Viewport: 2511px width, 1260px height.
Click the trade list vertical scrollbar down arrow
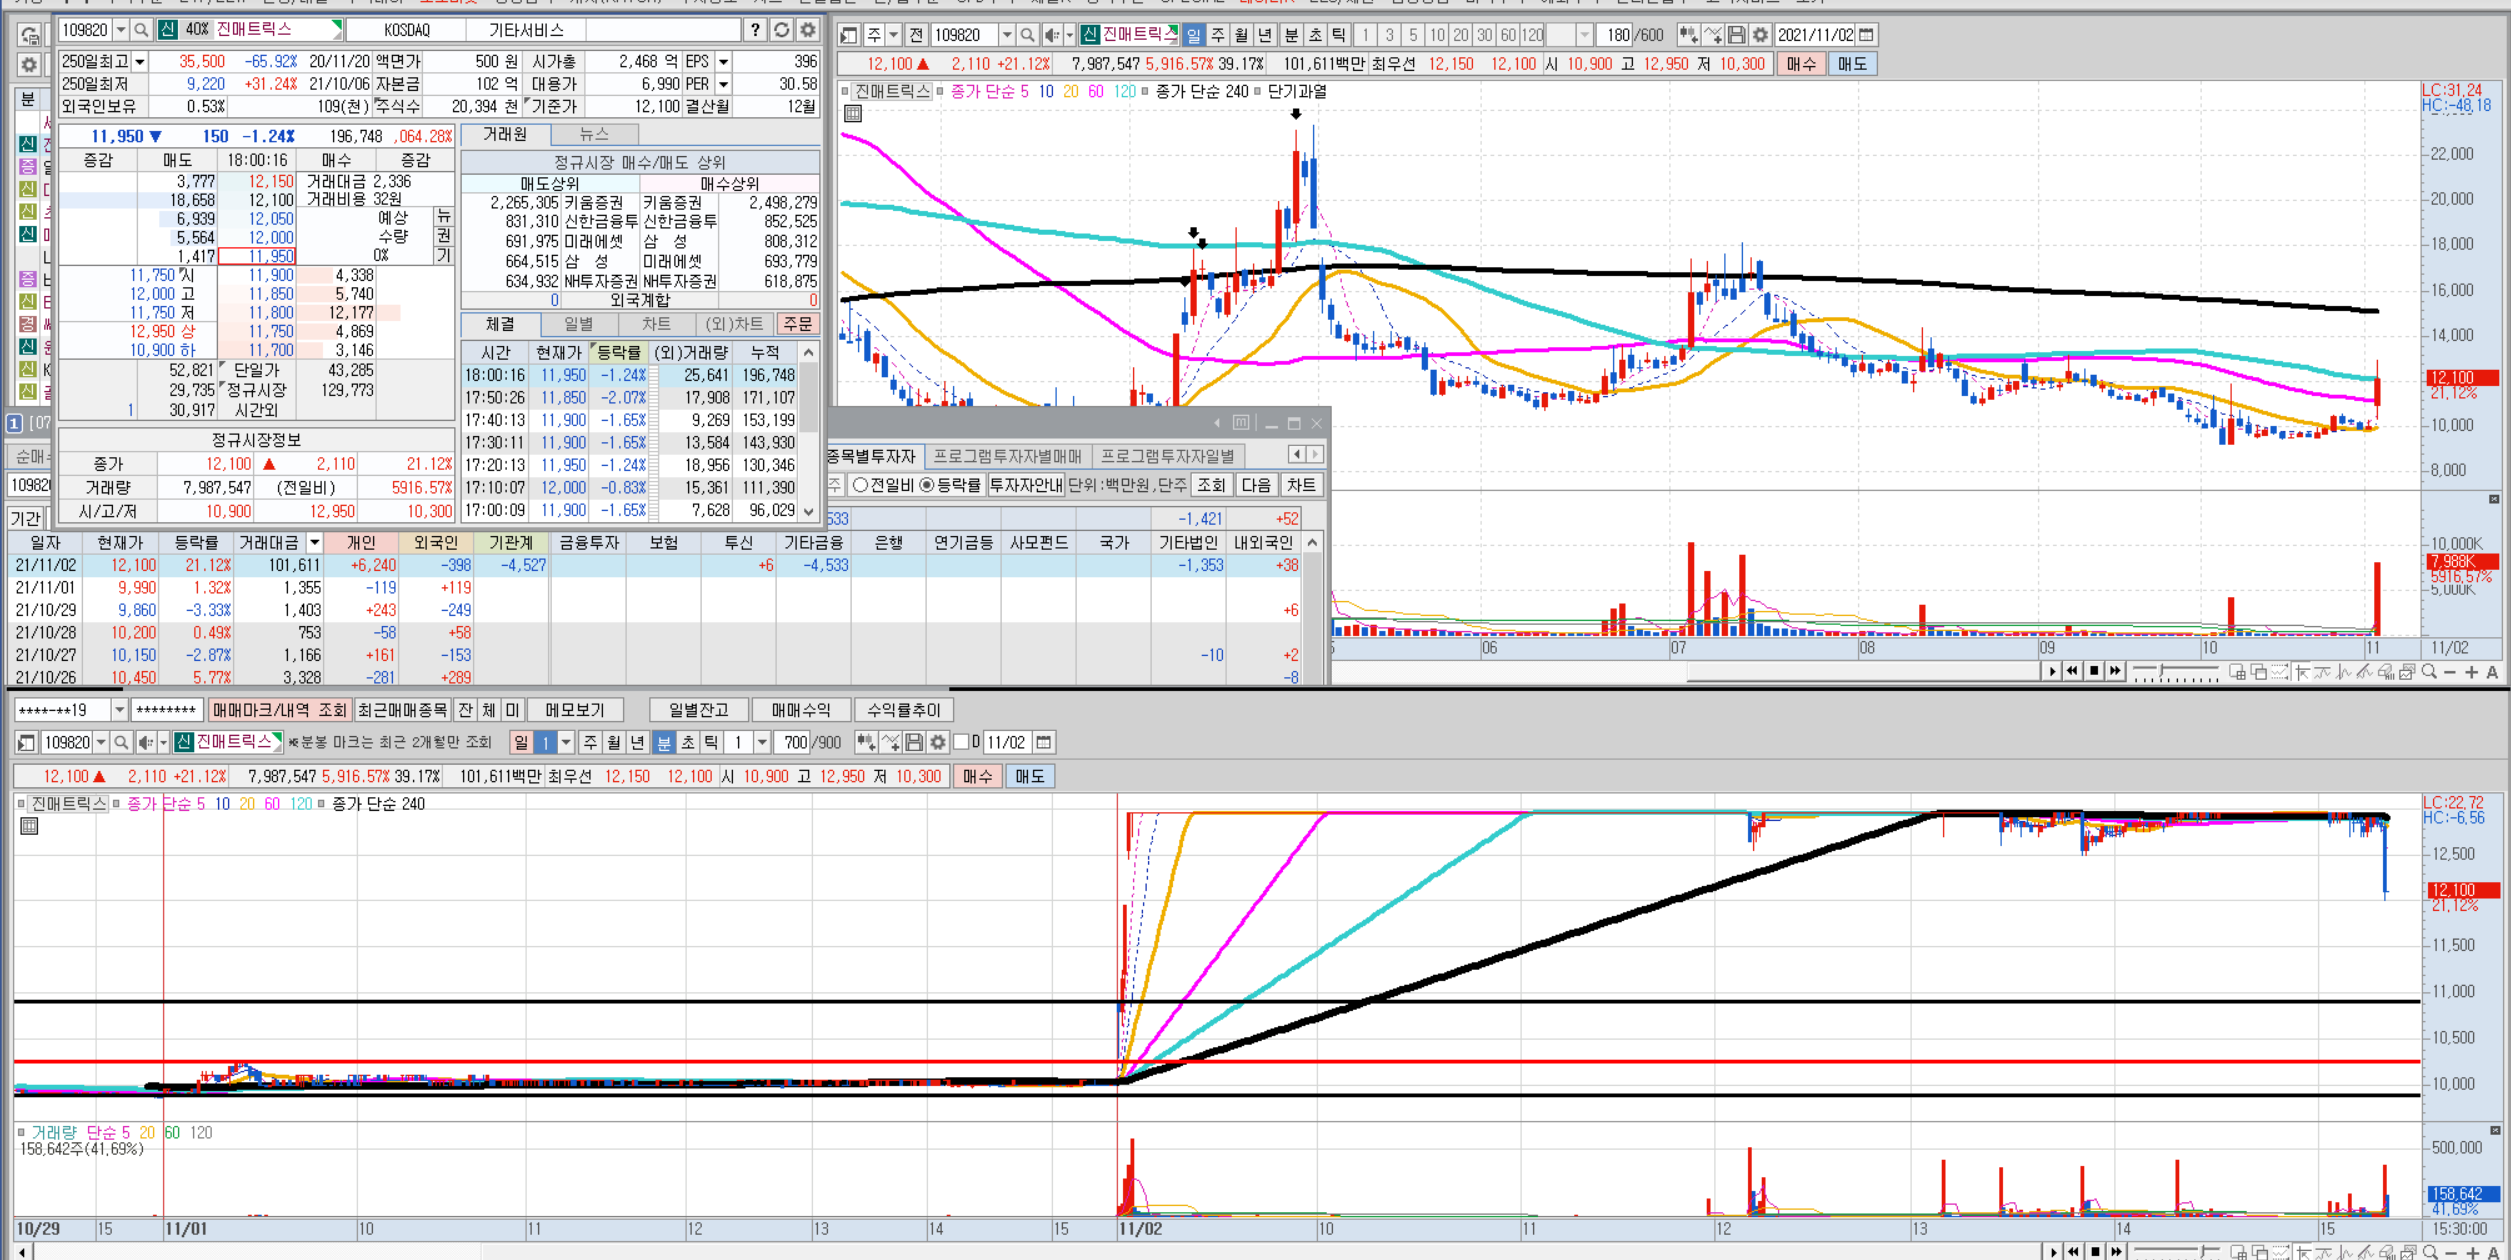808,511
